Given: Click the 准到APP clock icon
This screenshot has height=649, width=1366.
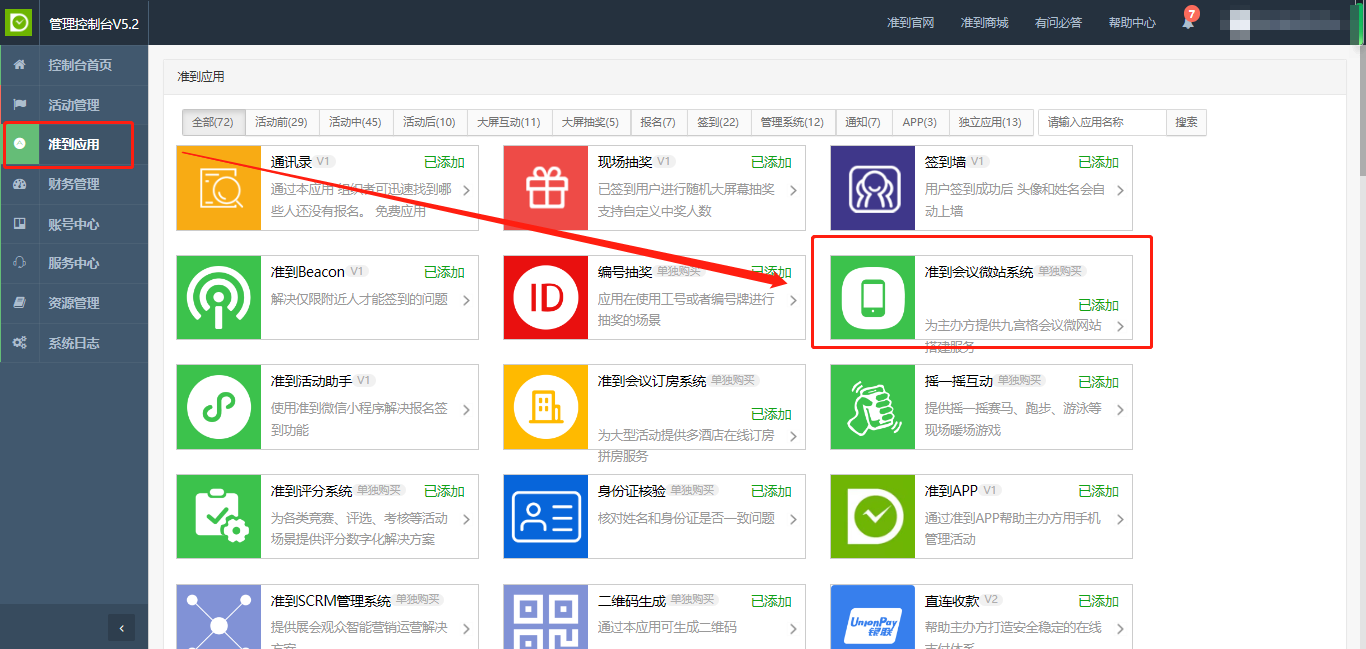Looking at the screenshot, I should (x=872, y=516).
